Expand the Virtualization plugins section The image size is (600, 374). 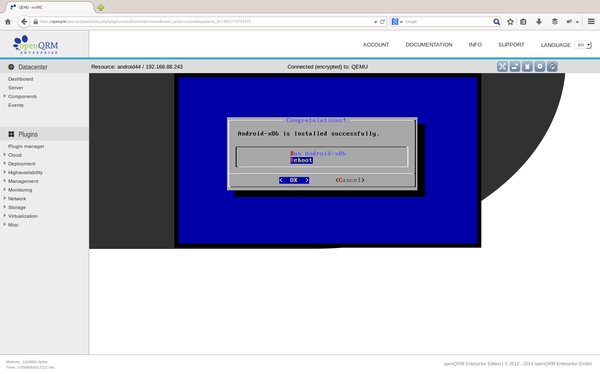(x=23, y=216)
